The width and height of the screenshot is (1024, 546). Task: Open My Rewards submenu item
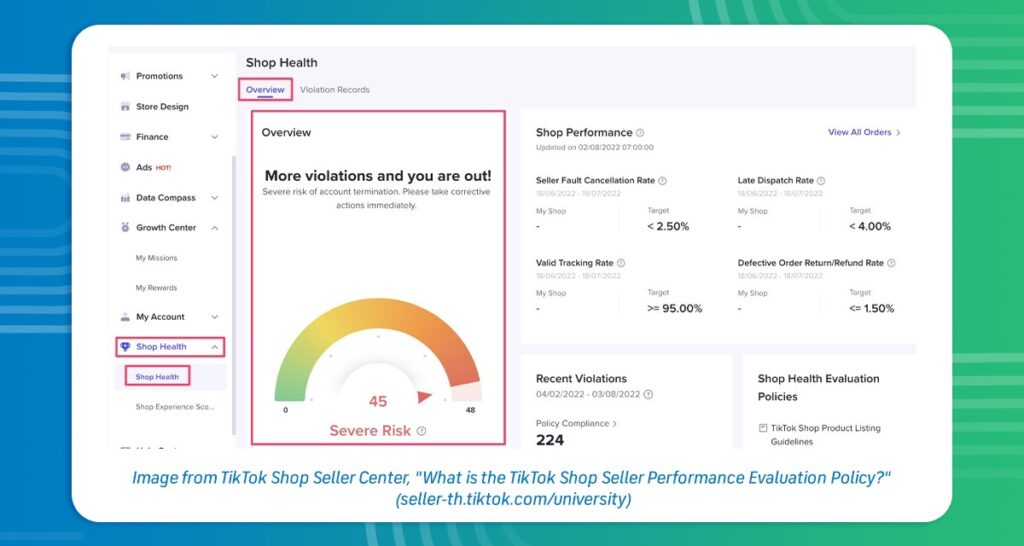click(x=156, y=288)
